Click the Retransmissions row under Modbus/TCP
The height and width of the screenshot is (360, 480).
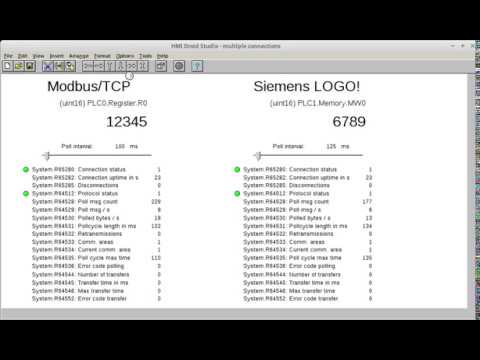pos(96,234)
